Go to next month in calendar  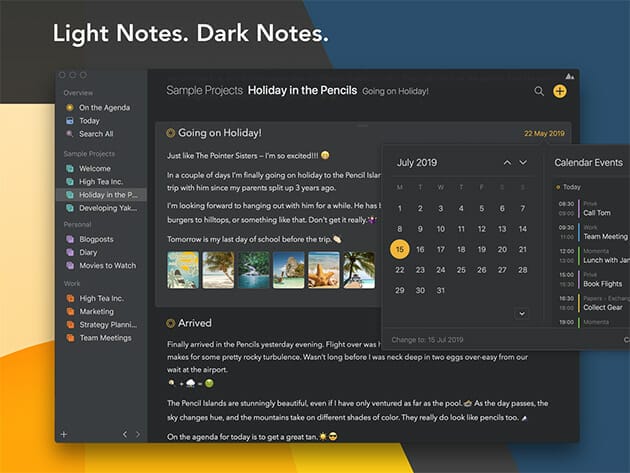[x=523, y=162]
